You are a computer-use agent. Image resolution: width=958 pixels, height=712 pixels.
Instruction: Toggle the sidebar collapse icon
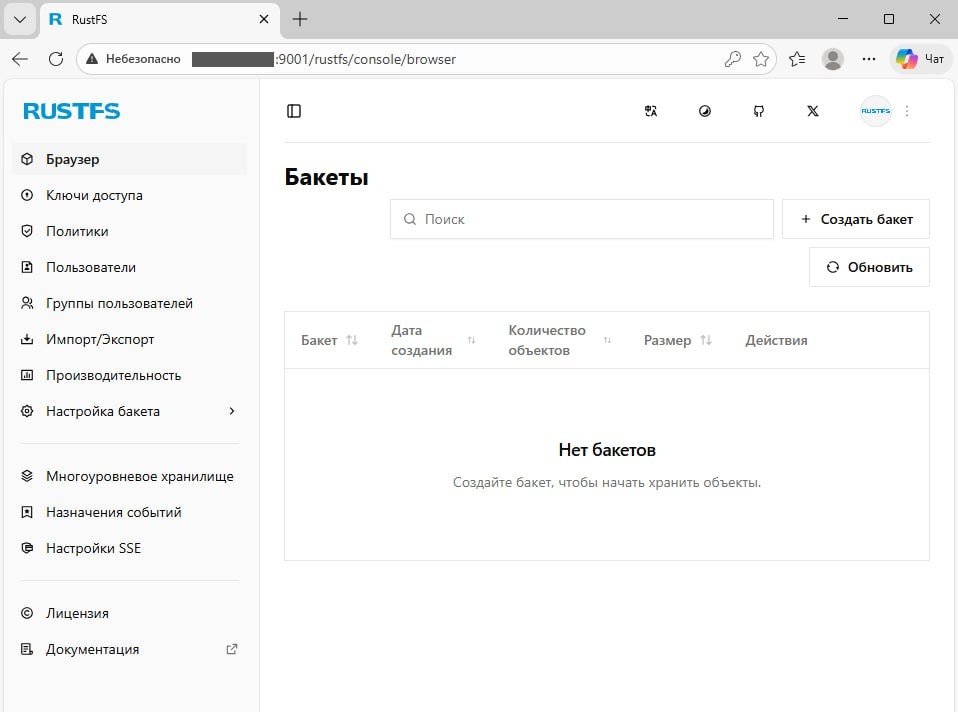(x=294, y=111)
